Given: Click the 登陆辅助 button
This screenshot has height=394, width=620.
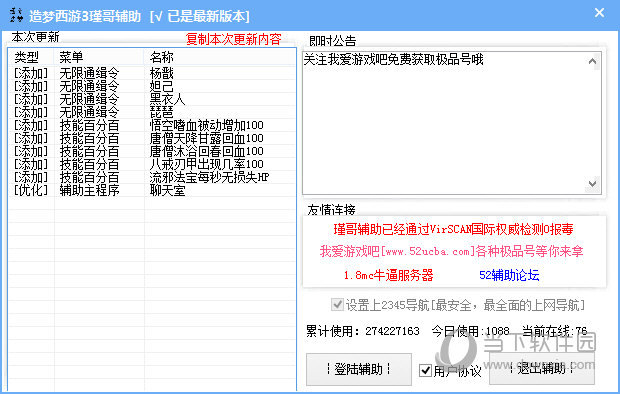Looking at the screenshot, I should click(359, 369).
